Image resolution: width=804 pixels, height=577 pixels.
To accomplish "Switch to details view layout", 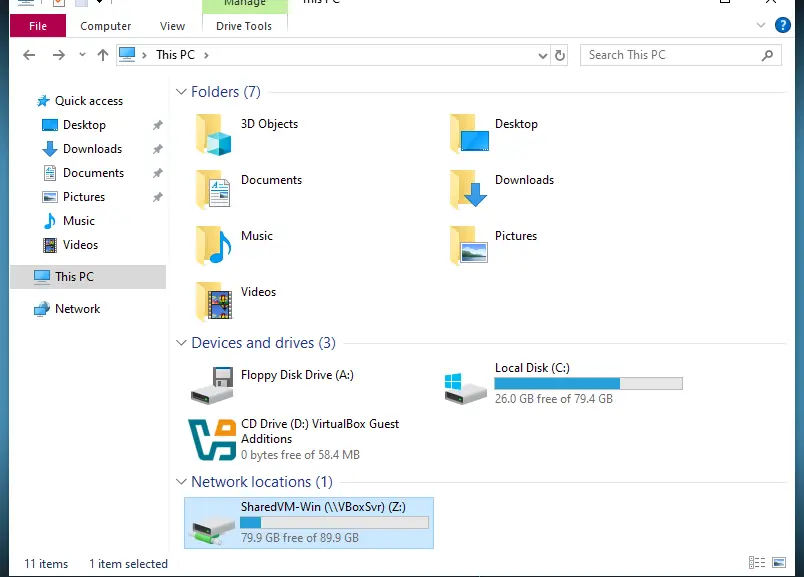I will coord(757,563).
